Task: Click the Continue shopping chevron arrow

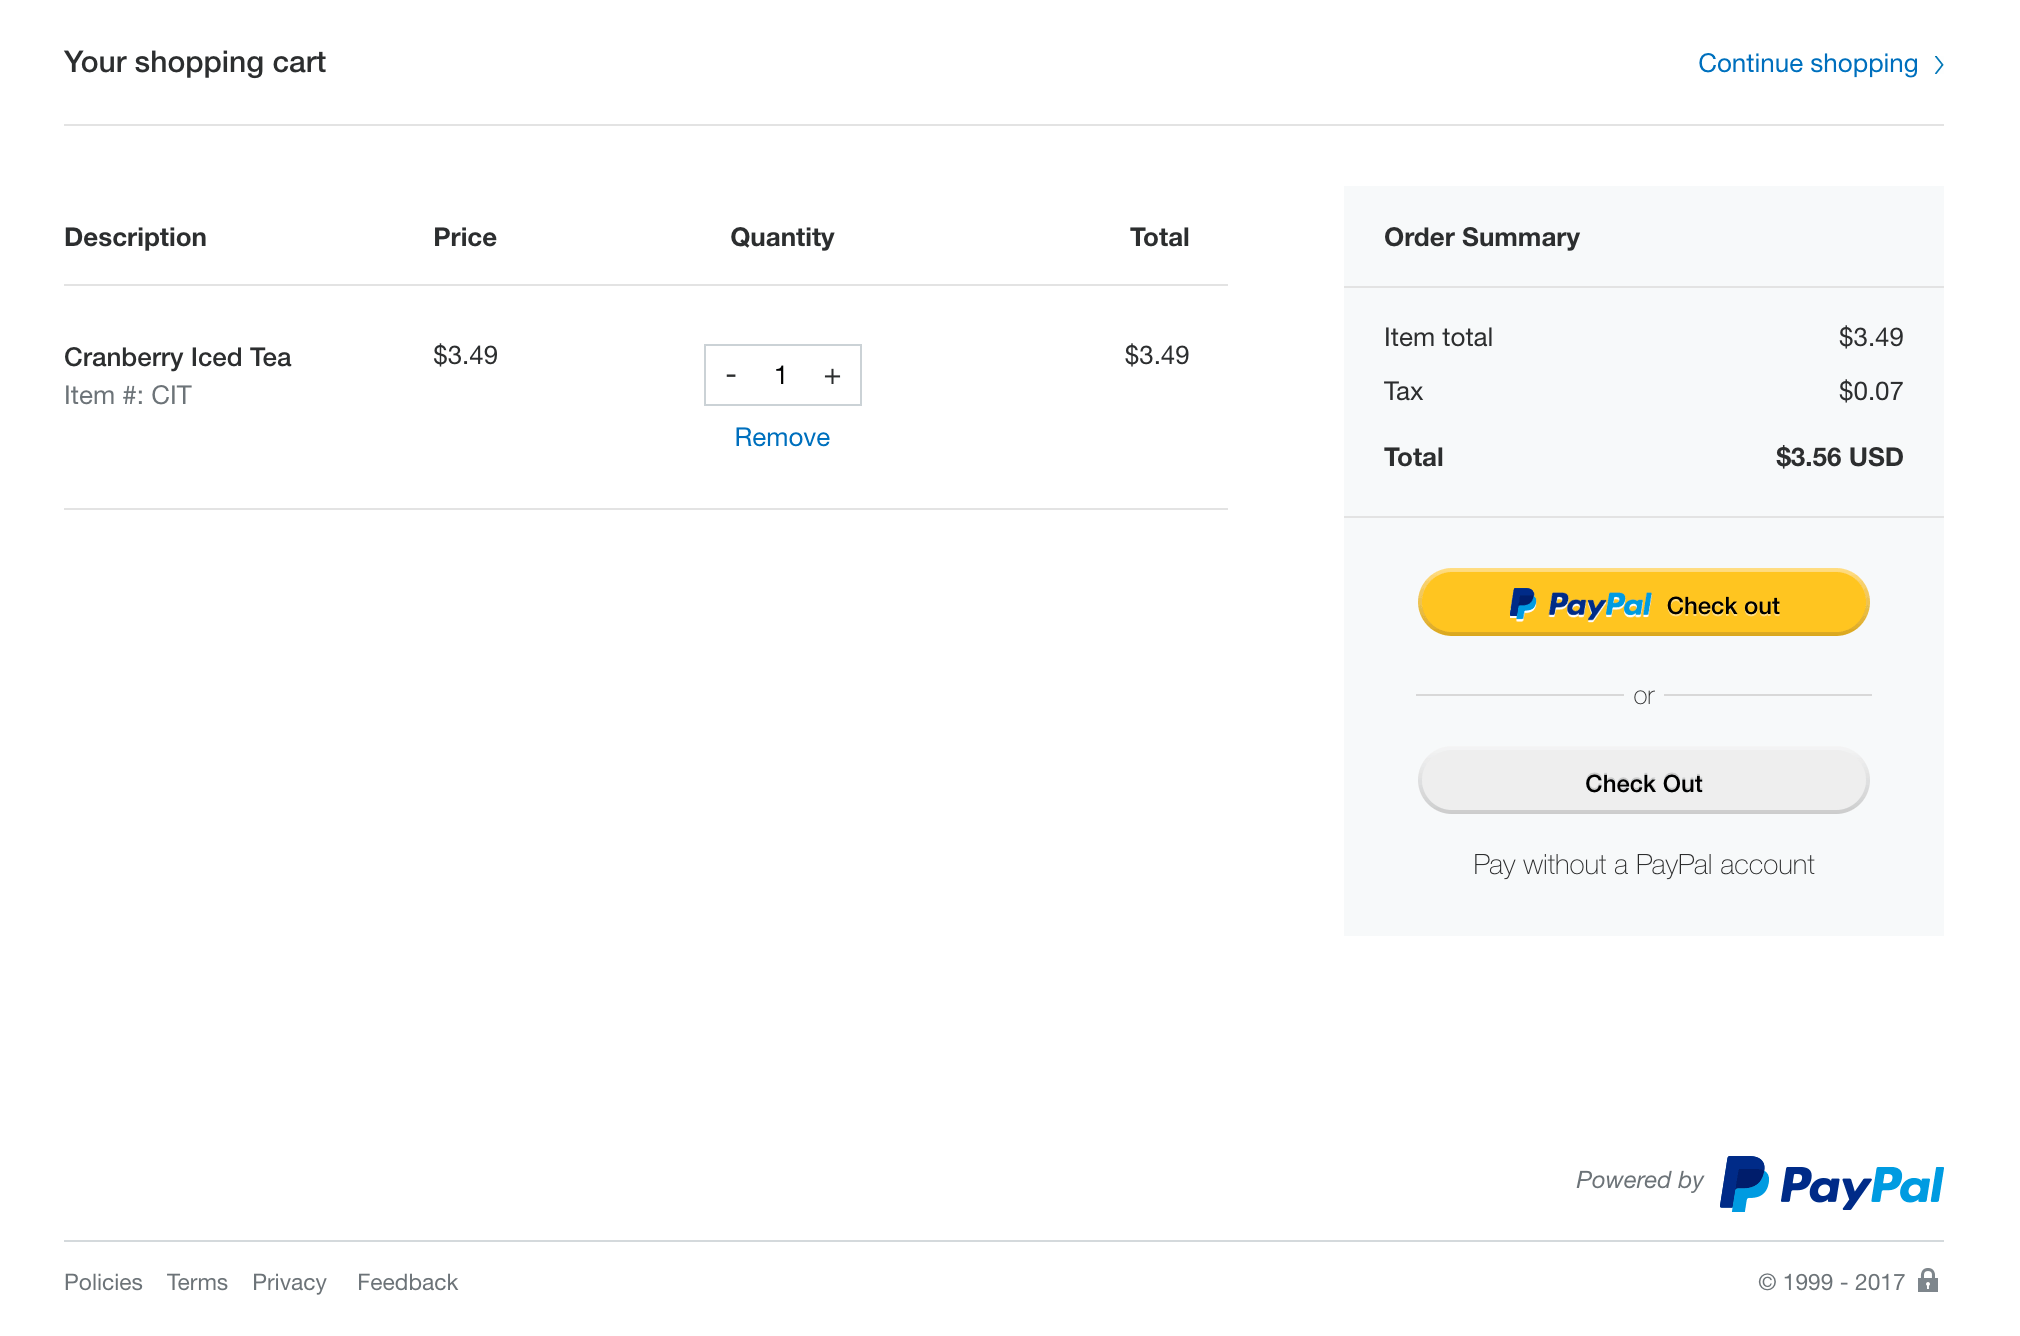Action: (1939, 65)
